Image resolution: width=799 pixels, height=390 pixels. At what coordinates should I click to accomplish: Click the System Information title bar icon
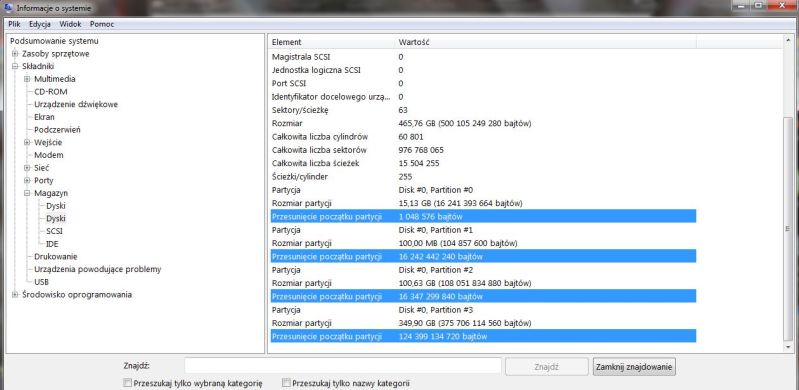(8, 8)
